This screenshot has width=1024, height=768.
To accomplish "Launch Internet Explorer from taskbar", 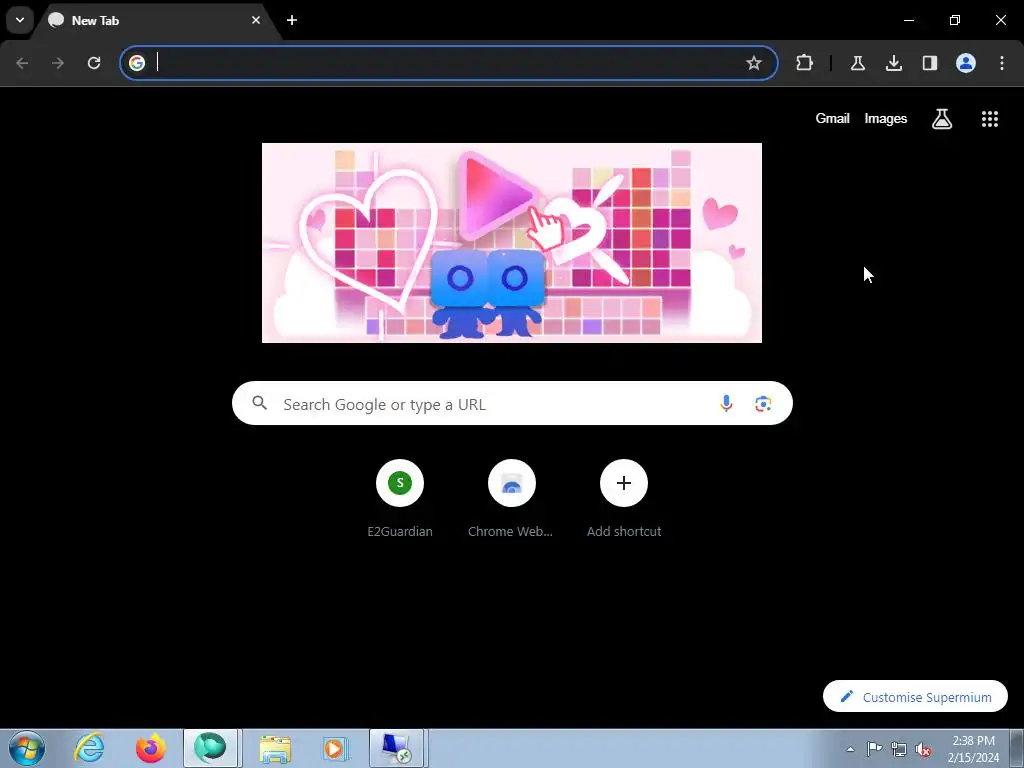I will click(89, 748).
